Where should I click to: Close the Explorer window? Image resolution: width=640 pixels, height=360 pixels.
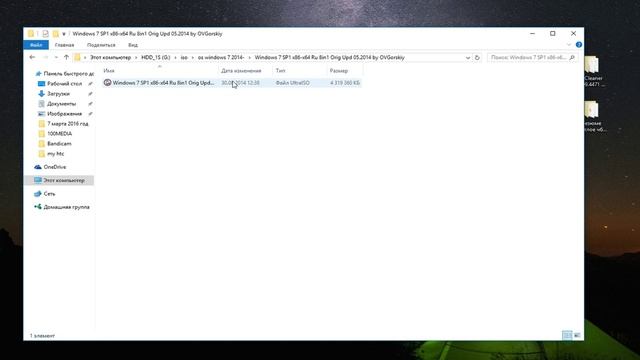point(573,33)
